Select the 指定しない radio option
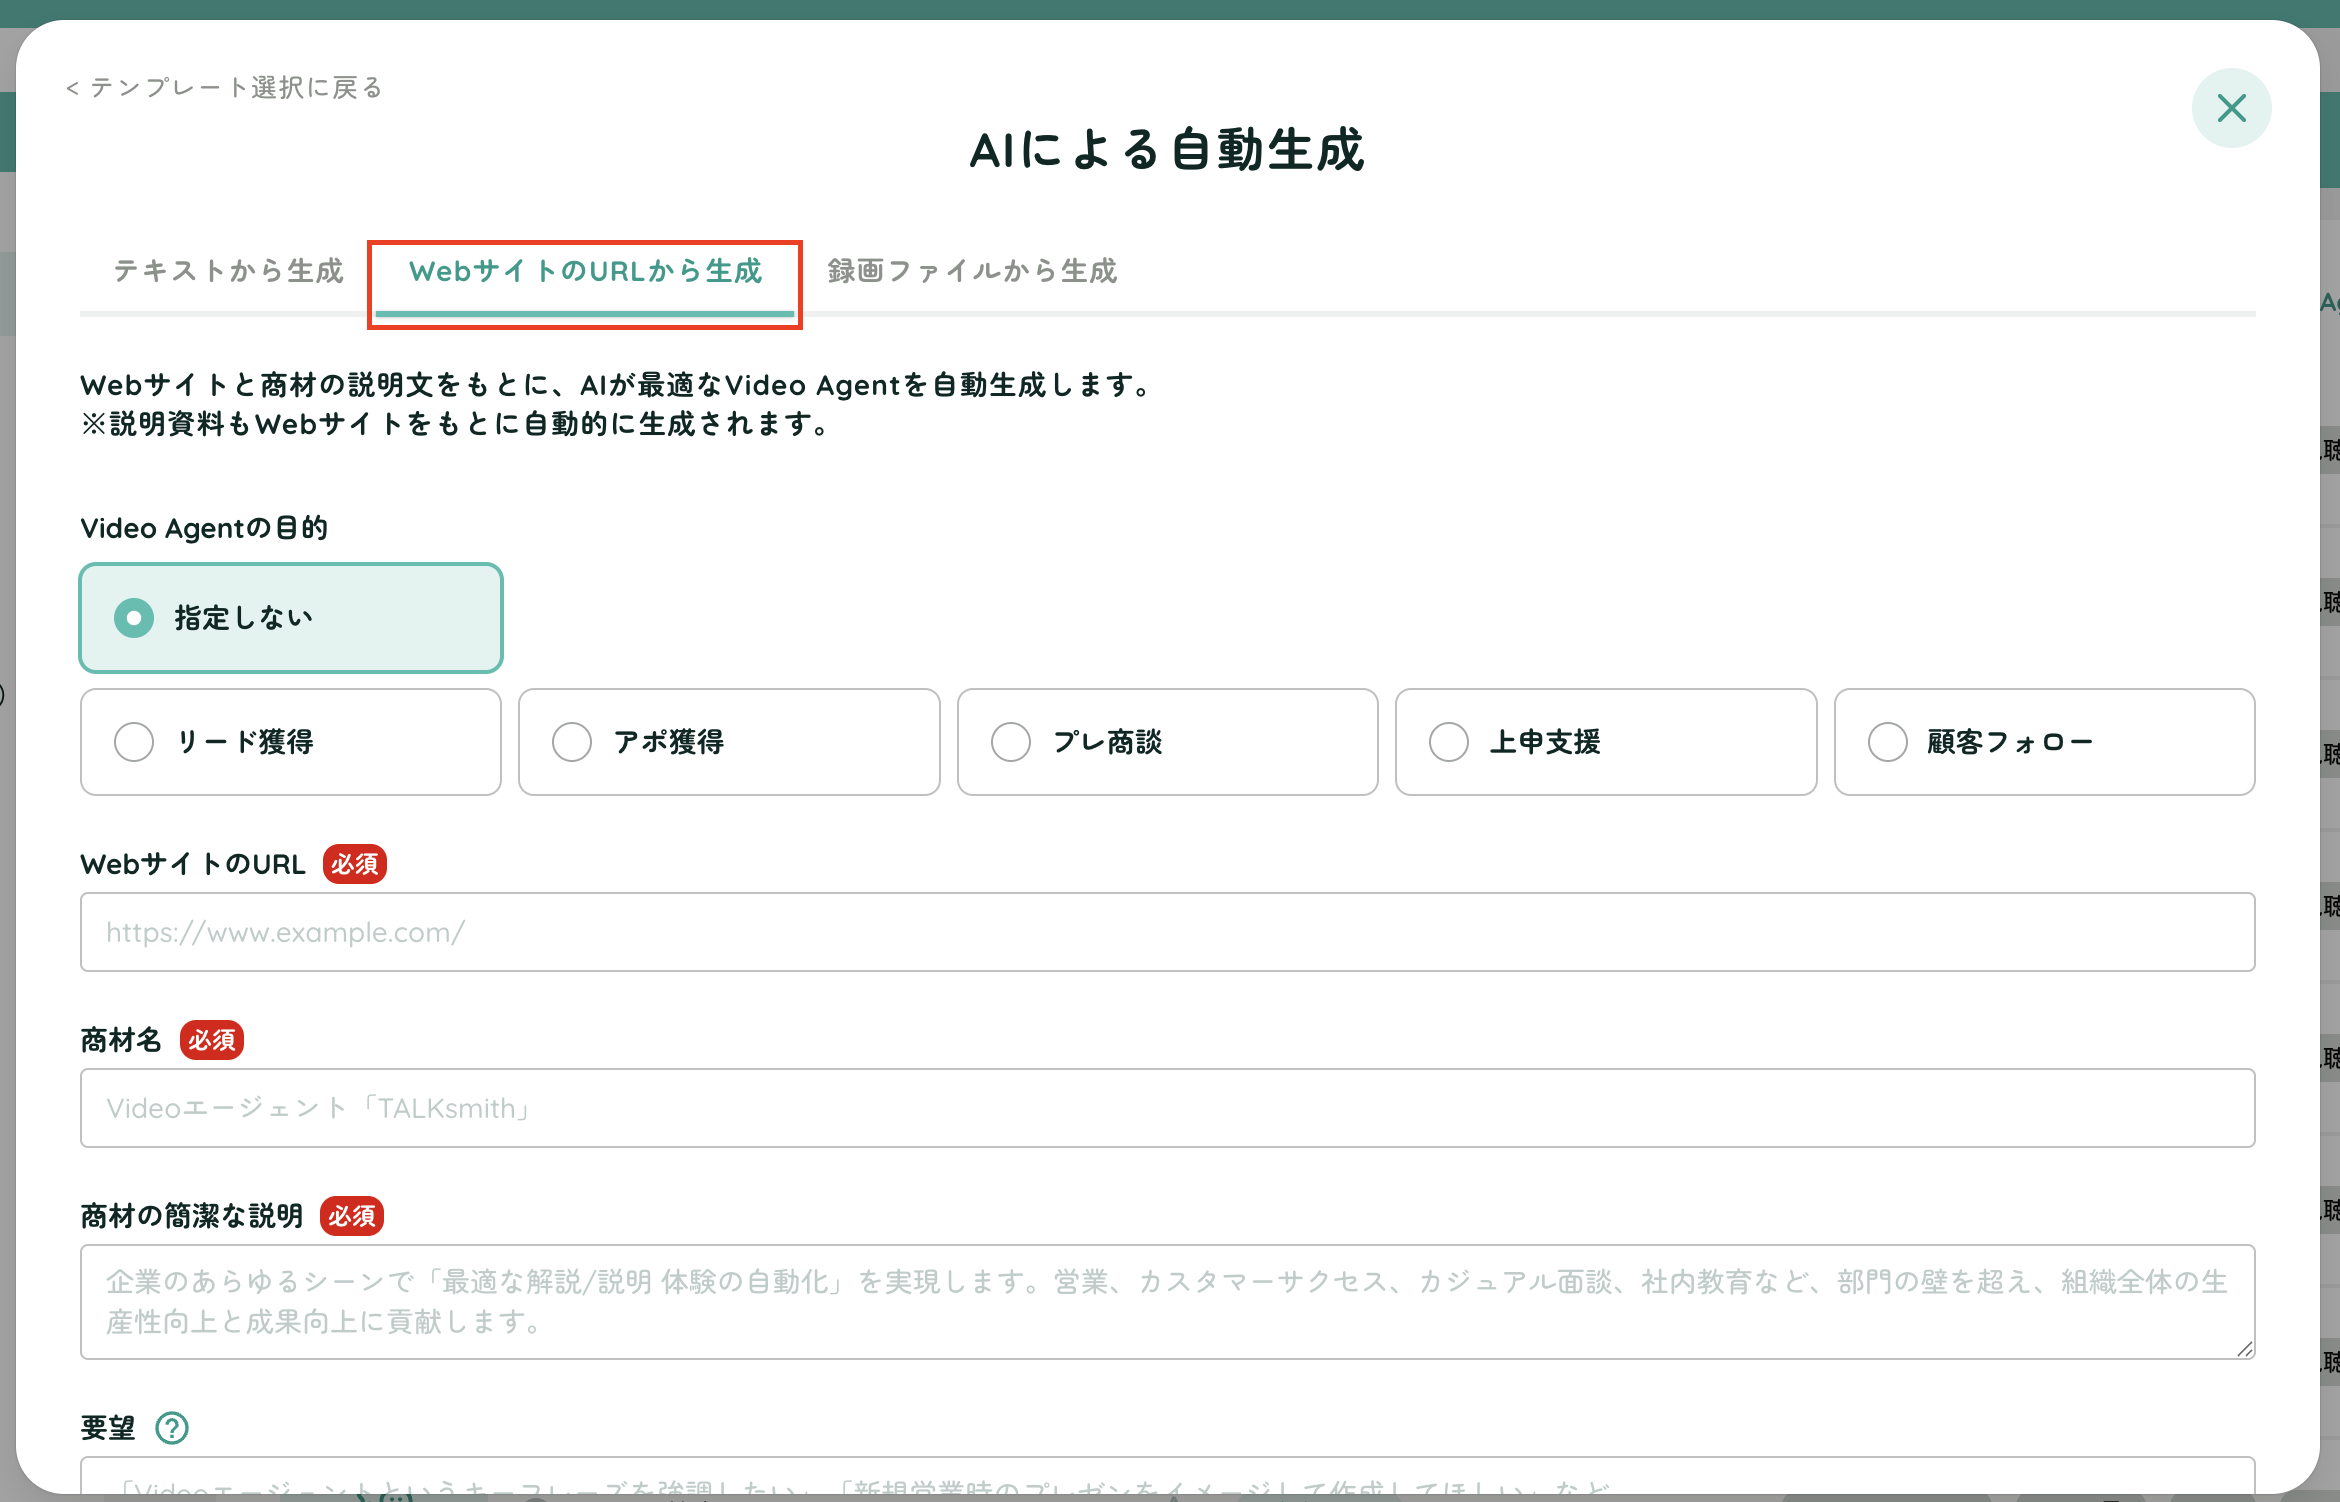Viewport: 2340px width, 1502px height. tap(291, 618)
